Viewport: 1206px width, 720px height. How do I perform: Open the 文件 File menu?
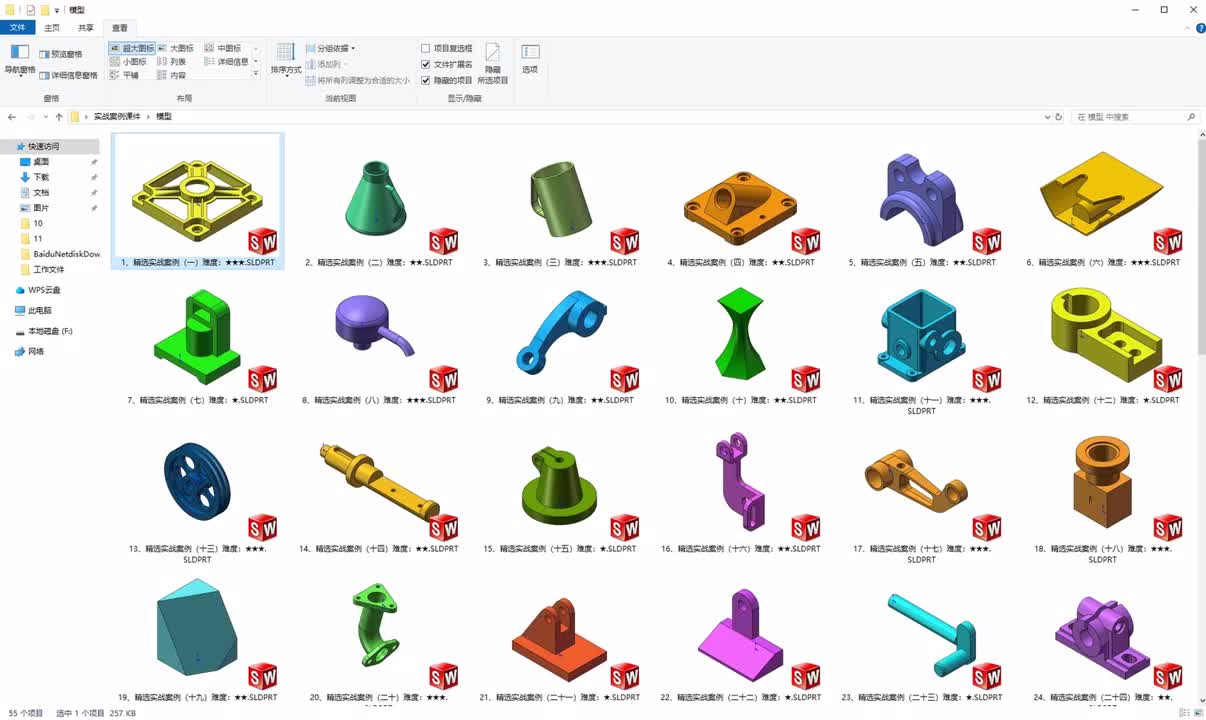click(x=18, y=28)
